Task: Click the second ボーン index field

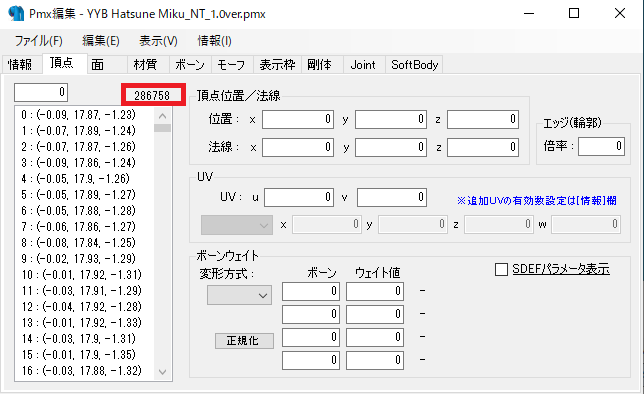Action: click(310, 314)
